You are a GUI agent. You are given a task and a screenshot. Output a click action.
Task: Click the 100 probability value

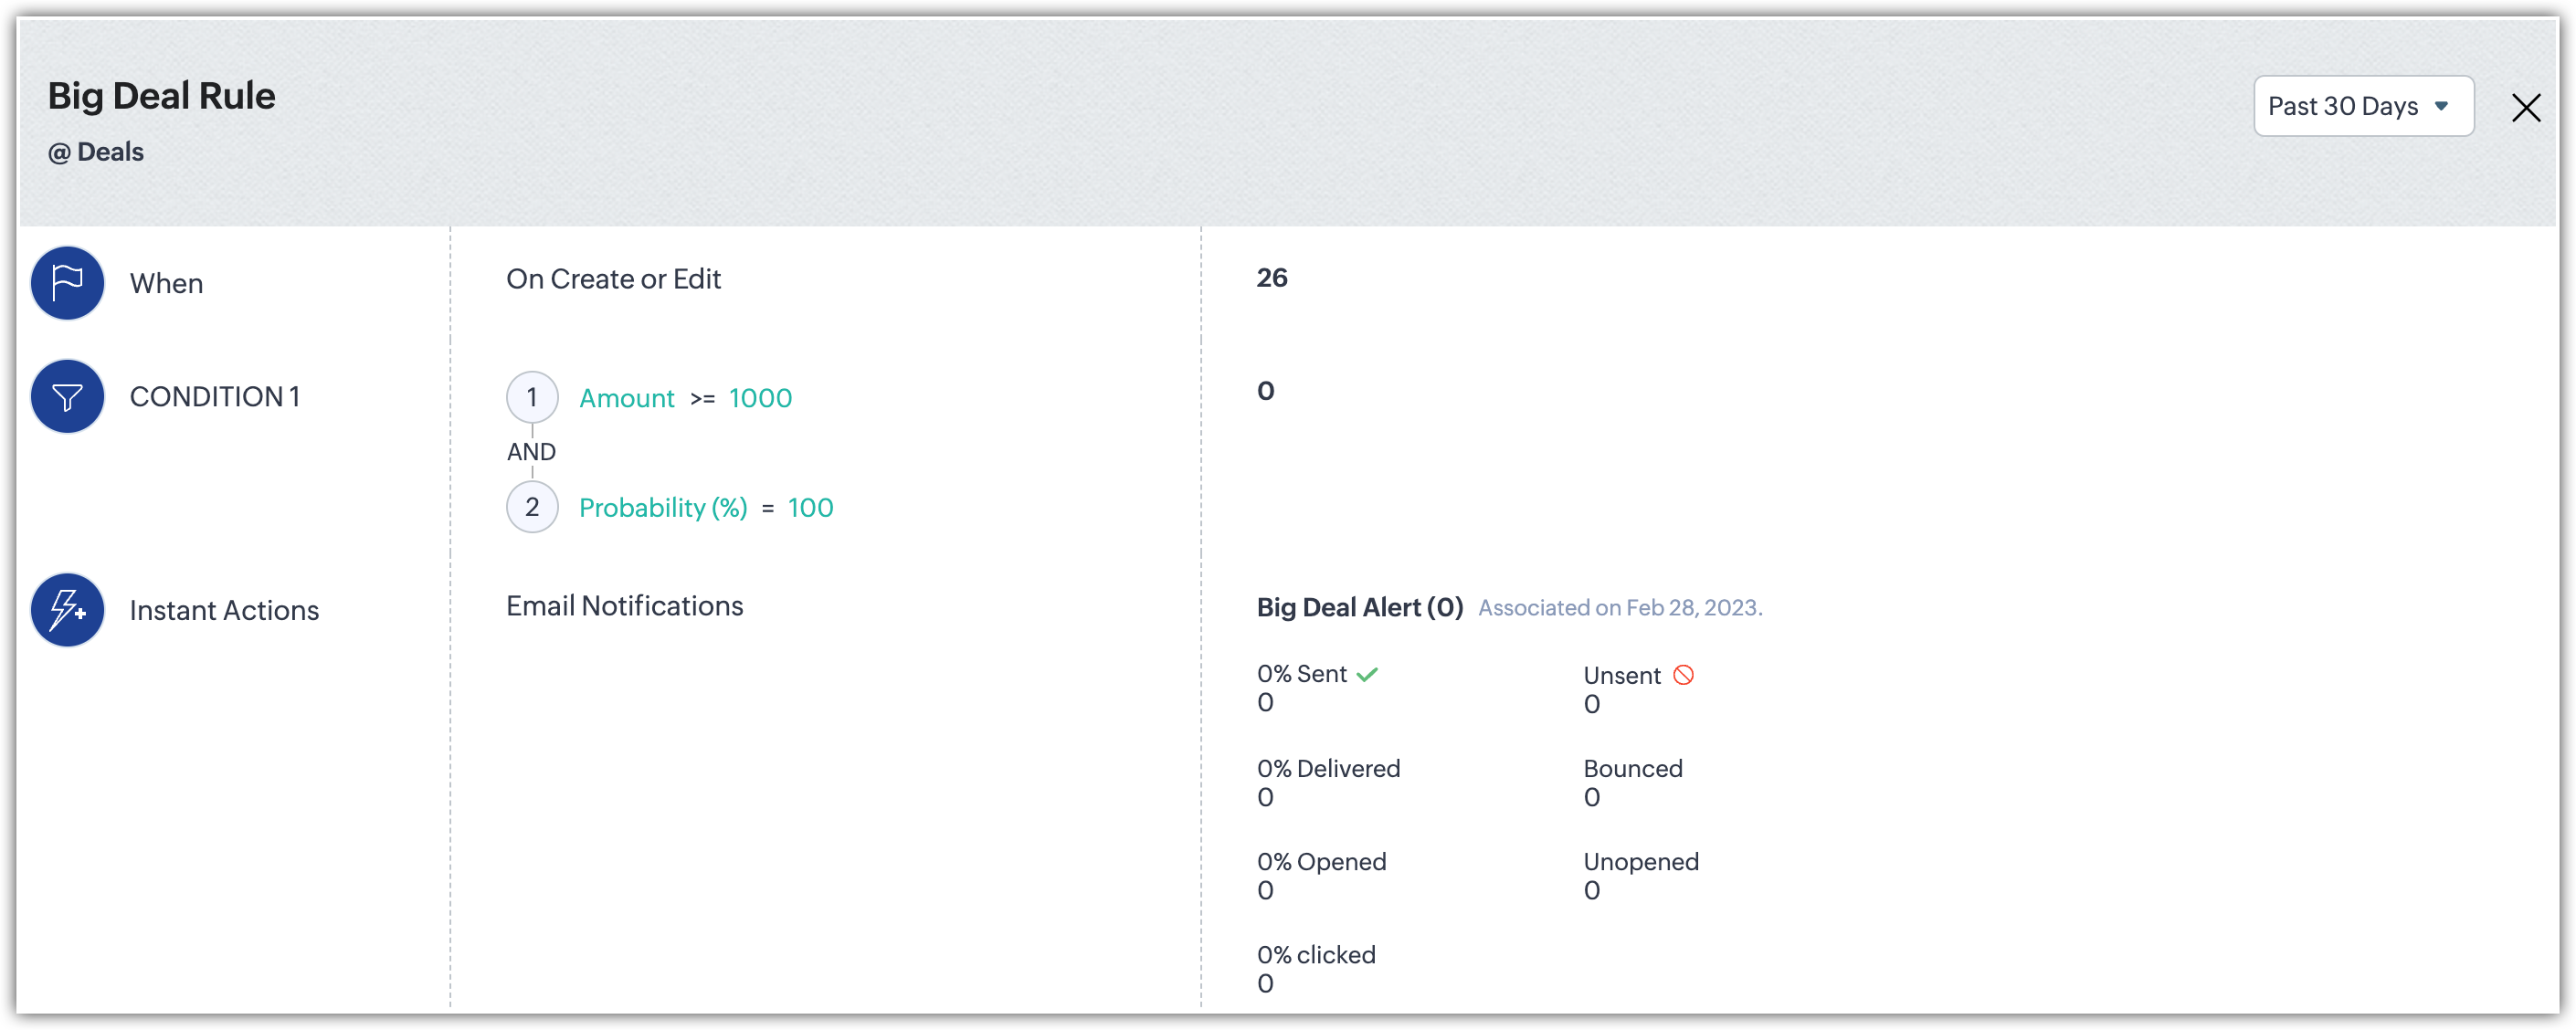pyautogui.click(x=810, y=508)
